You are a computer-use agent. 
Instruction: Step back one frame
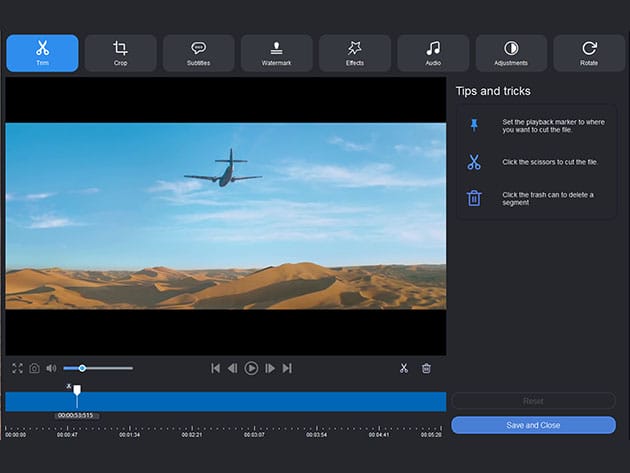pos(233,368)
